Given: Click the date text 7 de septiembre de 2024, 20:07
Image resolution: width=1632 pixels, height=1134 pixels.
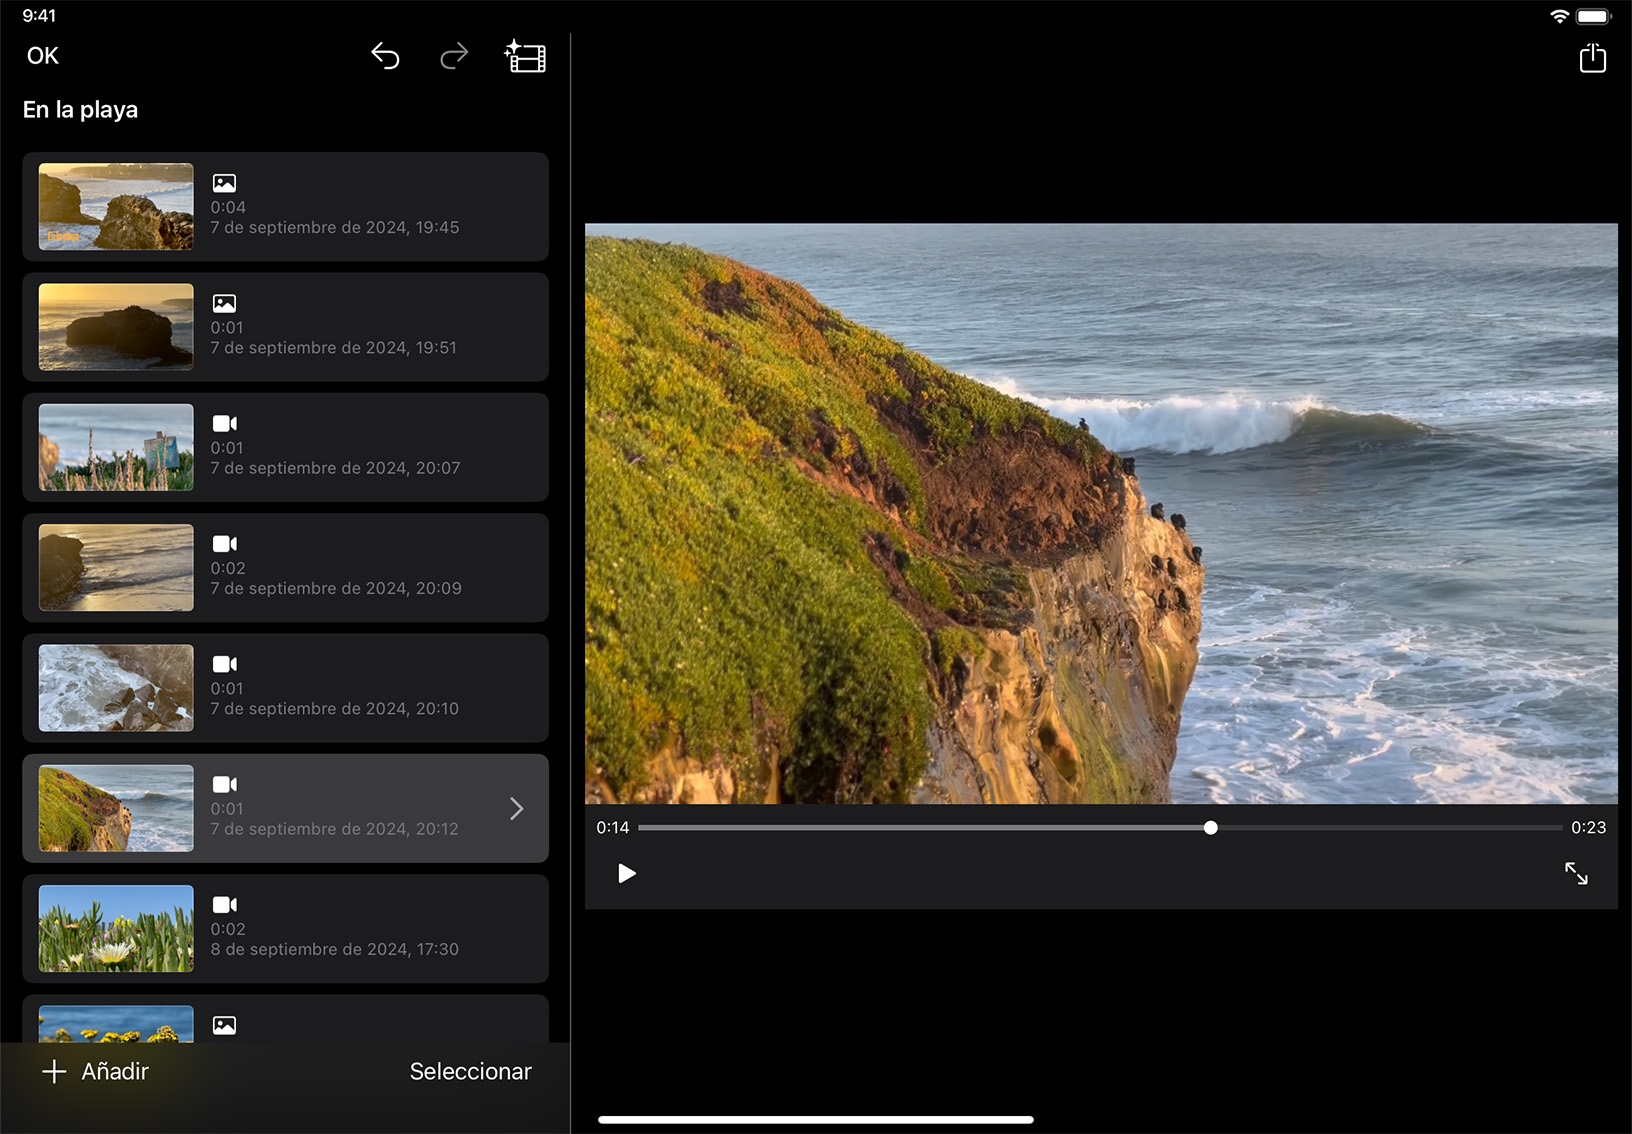Looking at the screenshot, I should (335, 468).
